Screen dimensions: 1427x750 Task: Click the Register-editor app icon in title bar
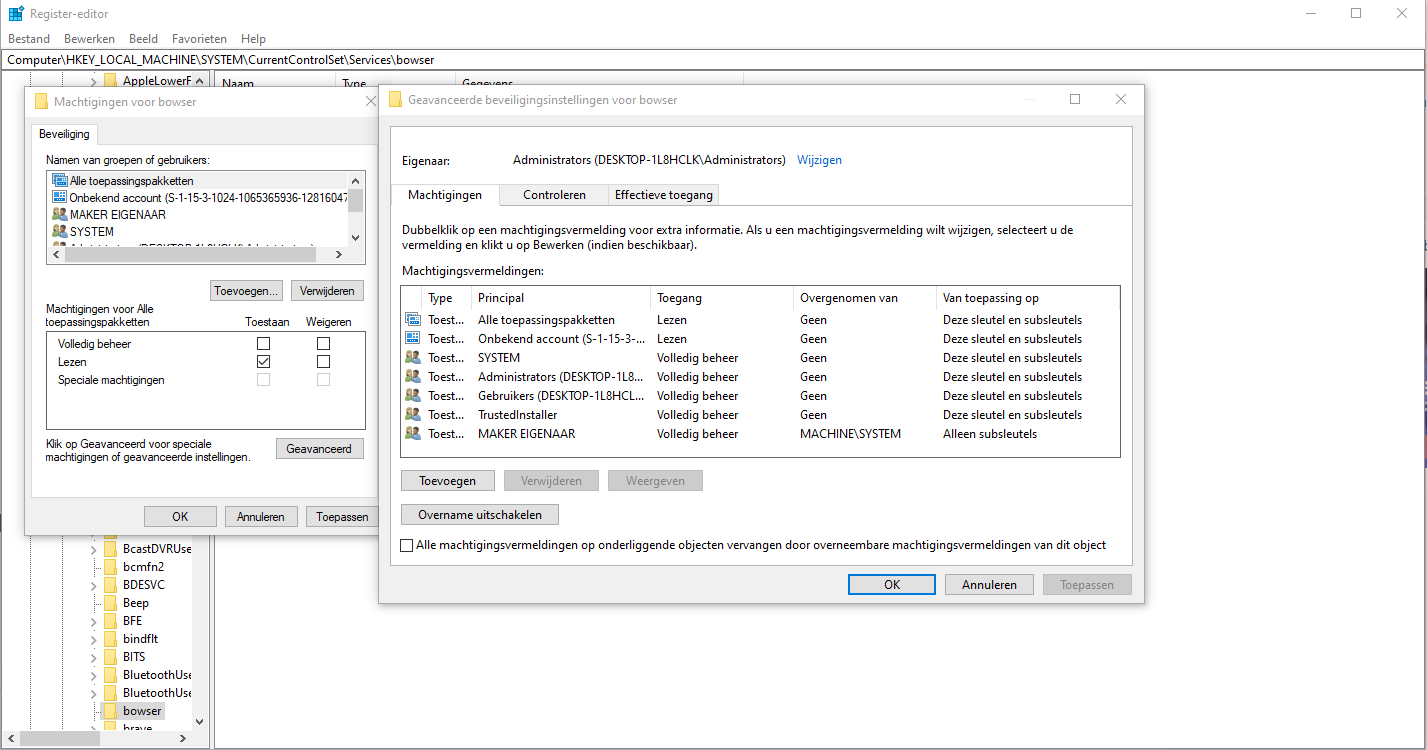coord(16,14)
